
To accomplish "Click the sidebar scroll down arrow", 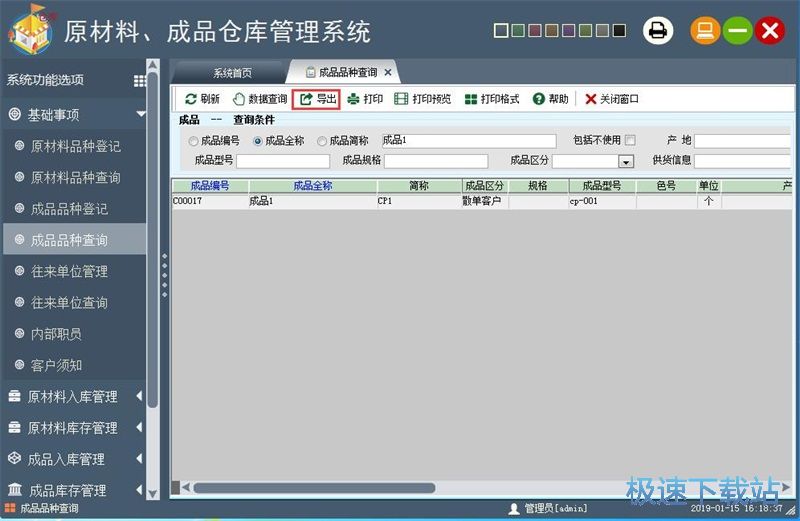I will click(153, 494).
